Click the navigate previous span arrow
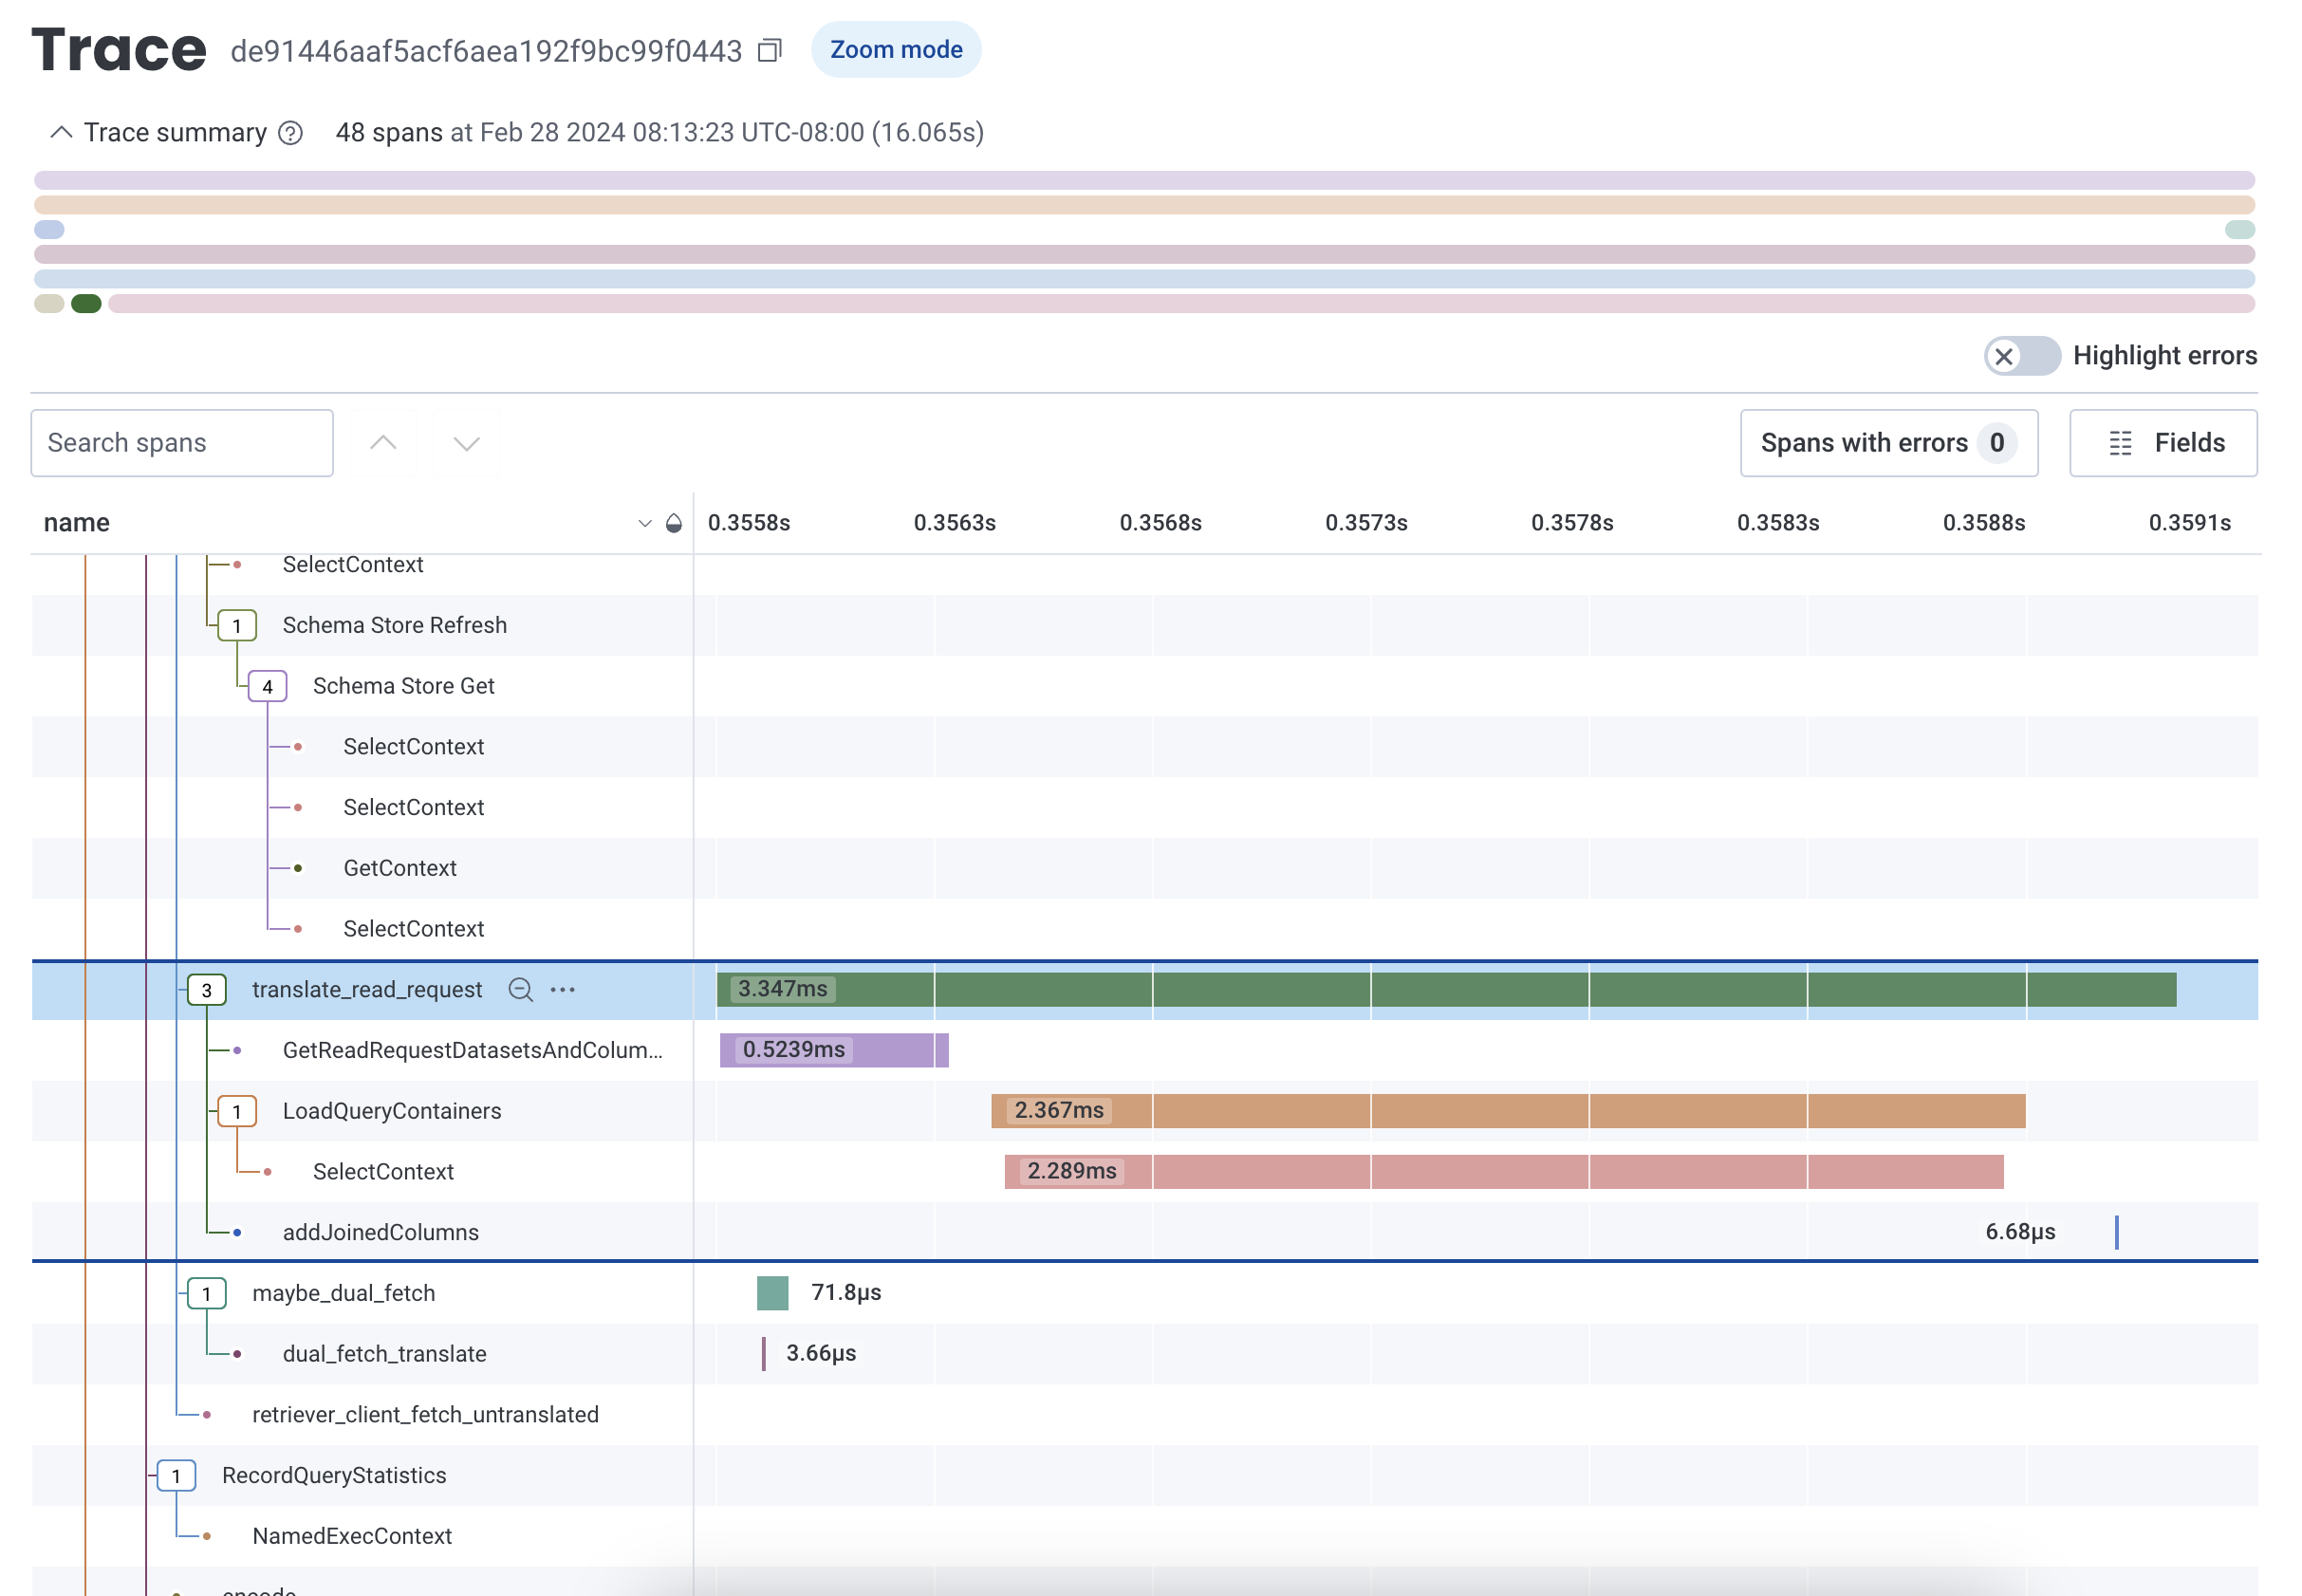The height and width of the screenshot is (1596, 2302). pos(383,443)
